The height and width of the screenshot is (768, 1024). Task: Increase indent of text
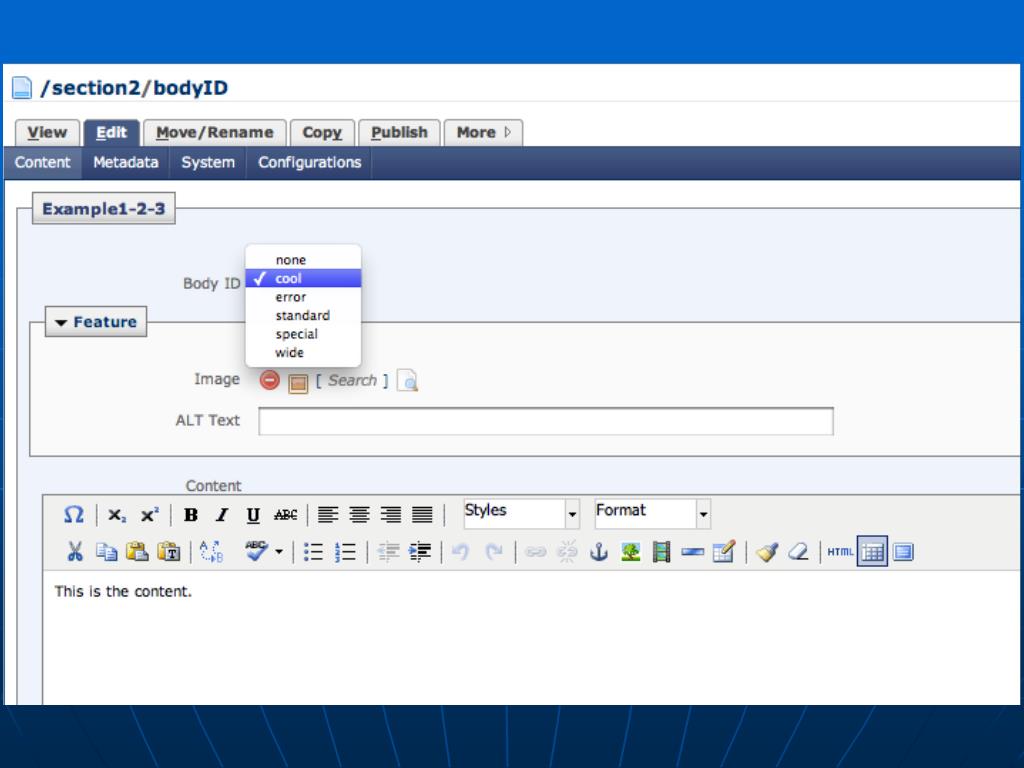click(x=420, y=552)
